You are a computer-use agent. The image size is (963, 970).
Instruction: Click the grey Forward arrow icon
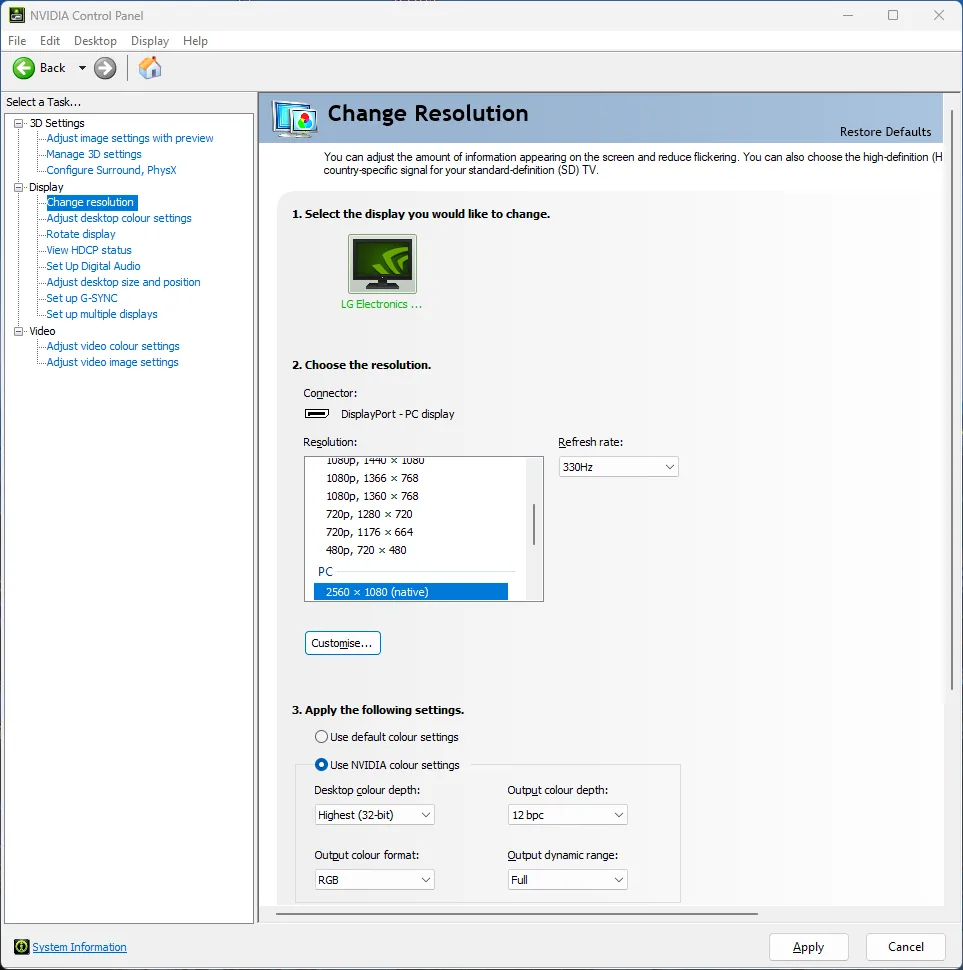click(105, 68)
